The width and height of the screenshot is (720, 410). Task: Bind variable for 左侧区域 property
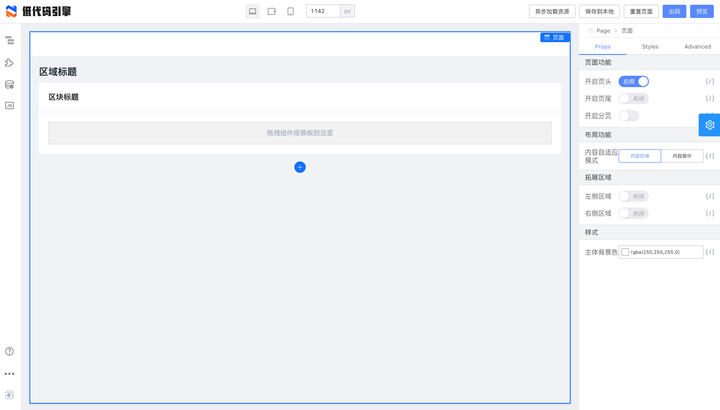coord(710,196)
